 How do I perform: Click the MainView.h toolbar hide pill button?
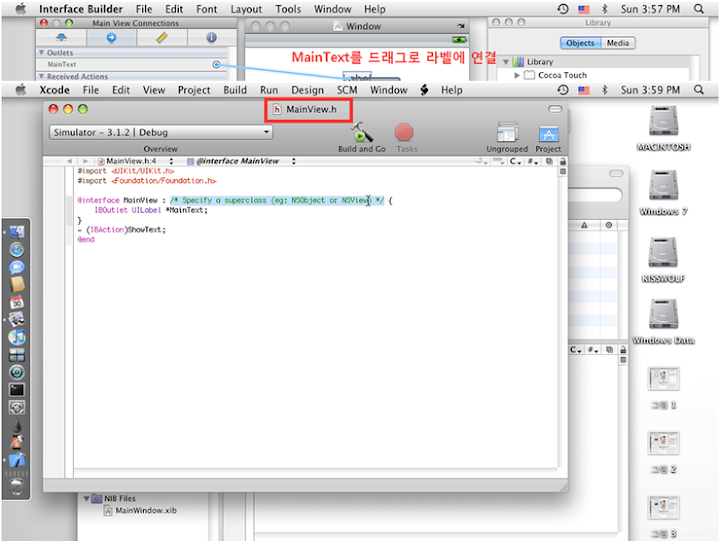click(555, 109)
